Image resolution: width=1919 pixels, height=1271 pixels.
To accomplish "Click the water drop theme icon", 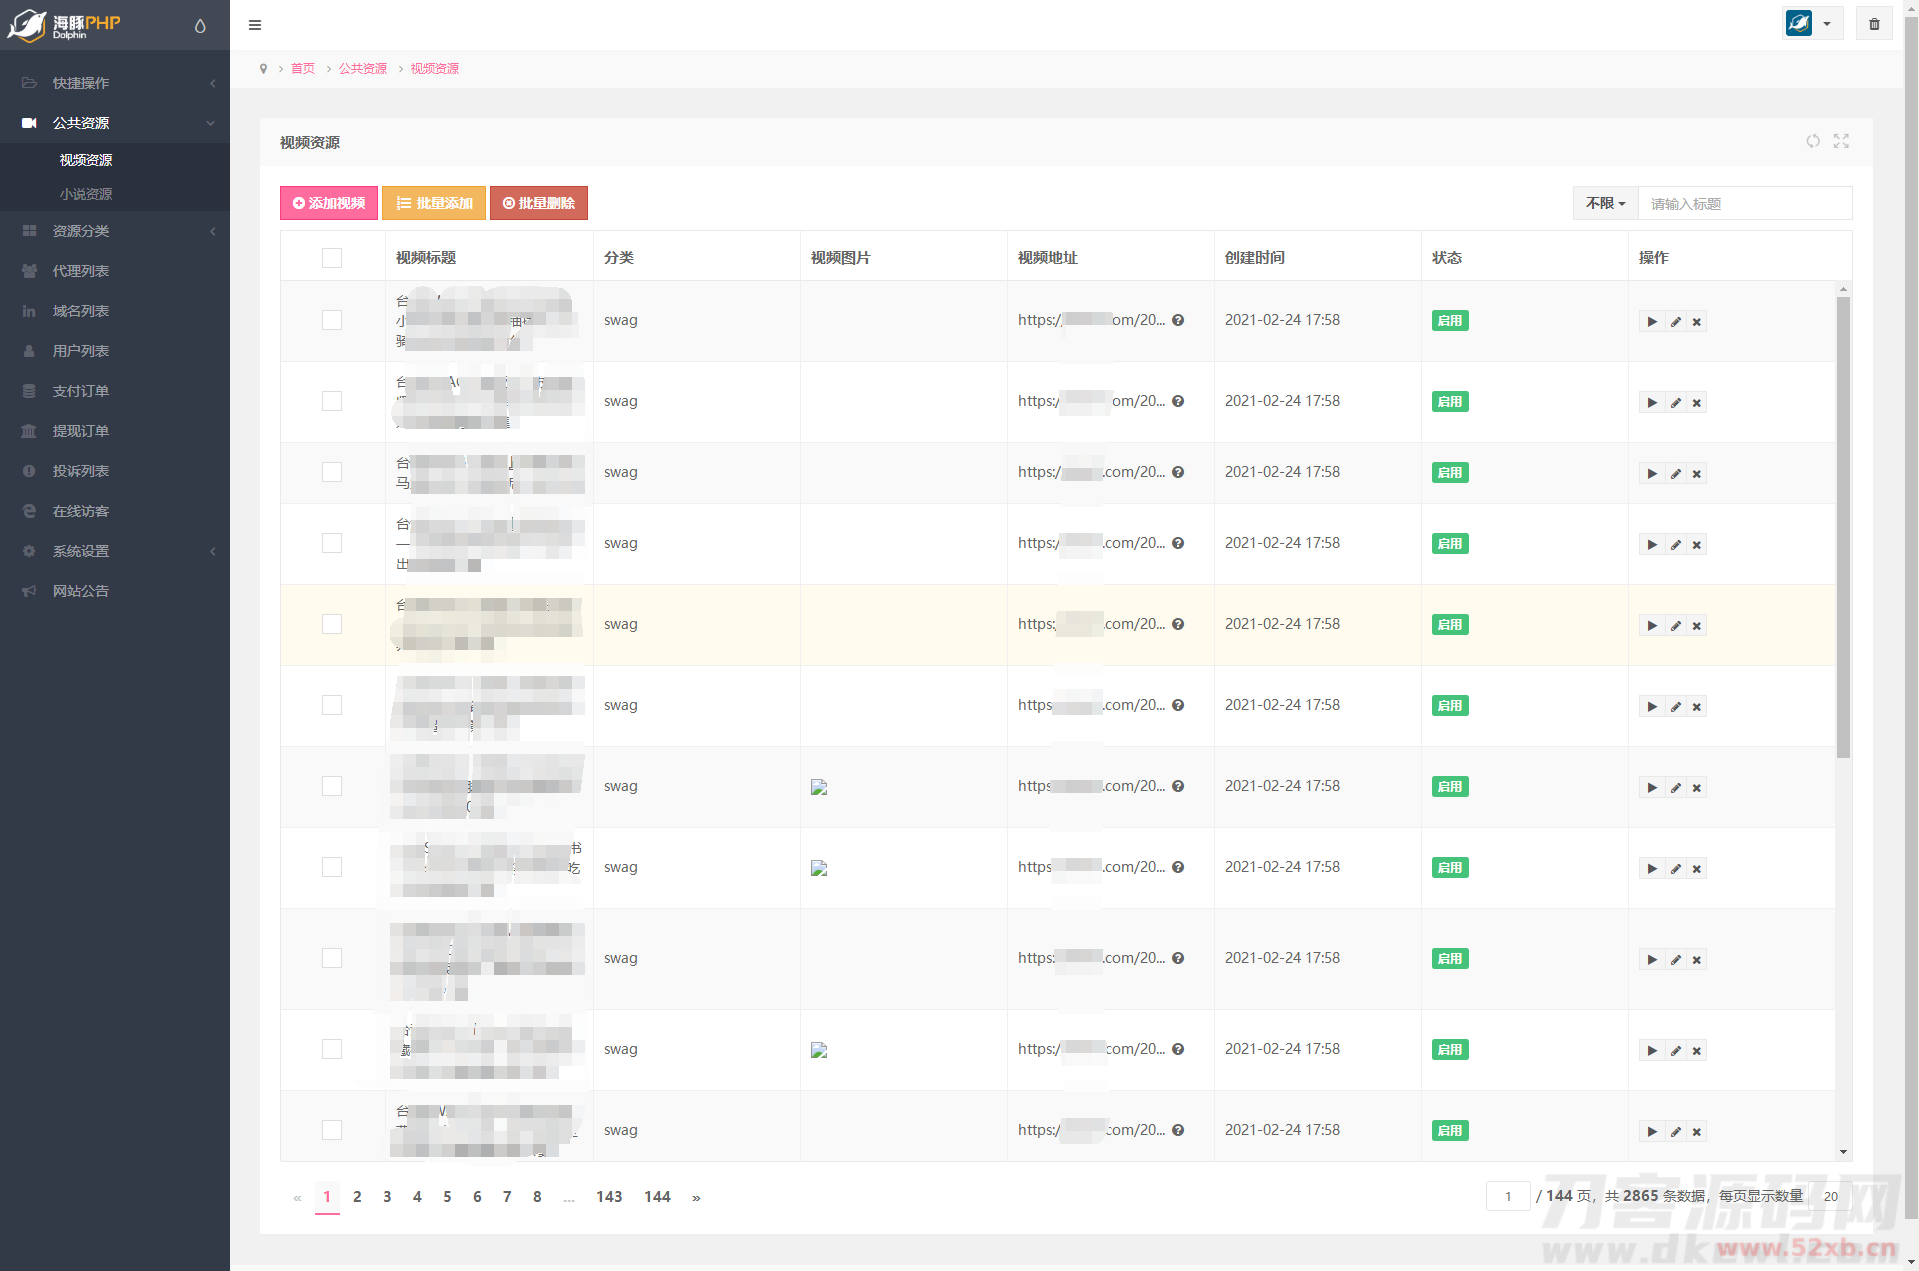I will coord(200,26).
